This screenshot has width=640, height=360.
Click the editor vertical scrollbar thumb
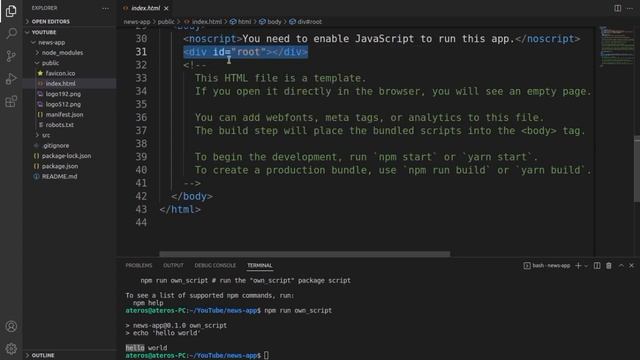point(637,169)
